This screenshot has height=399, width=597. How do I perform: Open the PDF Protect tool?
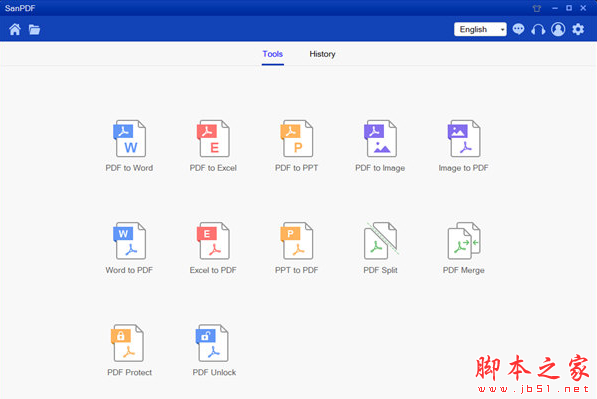click(129, 350)
